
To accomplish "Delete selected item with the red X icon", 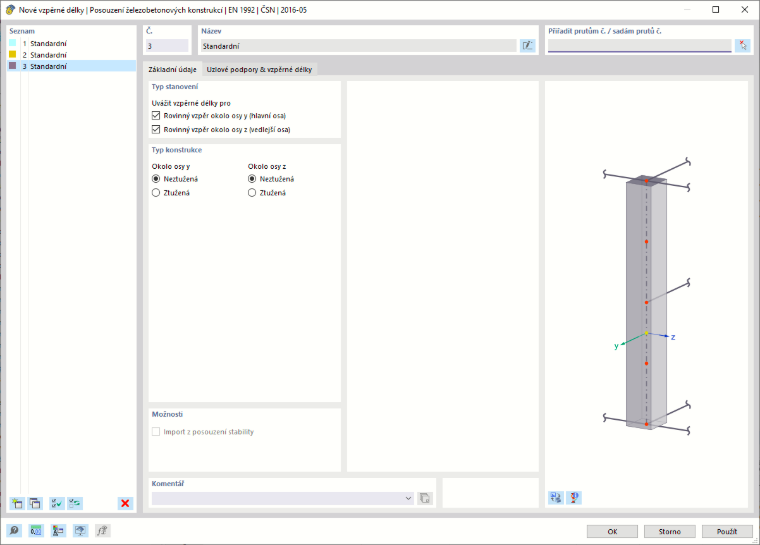I will coord(125,503).
